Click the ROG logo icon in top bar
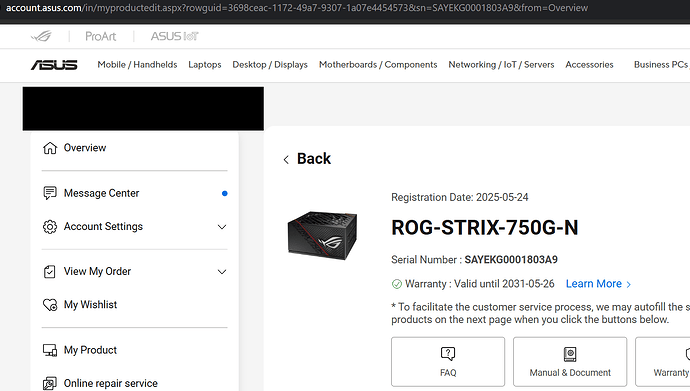This screenshot has width=690, height=391. 41,36
